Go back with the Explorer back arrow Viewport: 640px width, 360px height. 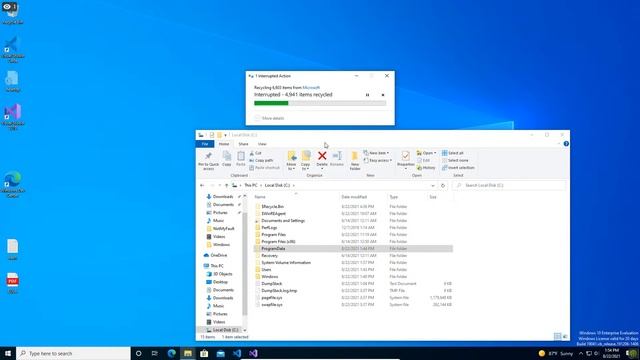[202, 185]
